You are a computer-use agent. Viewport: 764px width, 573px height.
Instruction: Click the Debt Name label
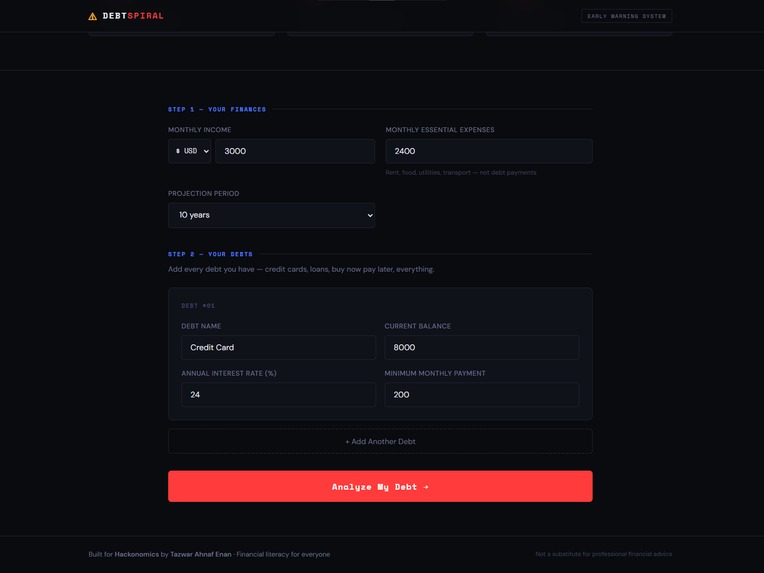coord(201,326)
